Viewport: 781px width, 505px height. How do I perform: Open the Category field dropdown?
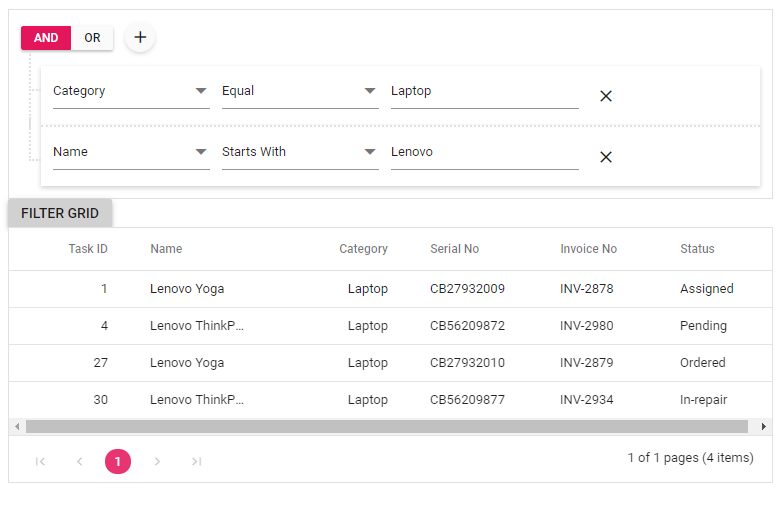(x=201, y=91)
